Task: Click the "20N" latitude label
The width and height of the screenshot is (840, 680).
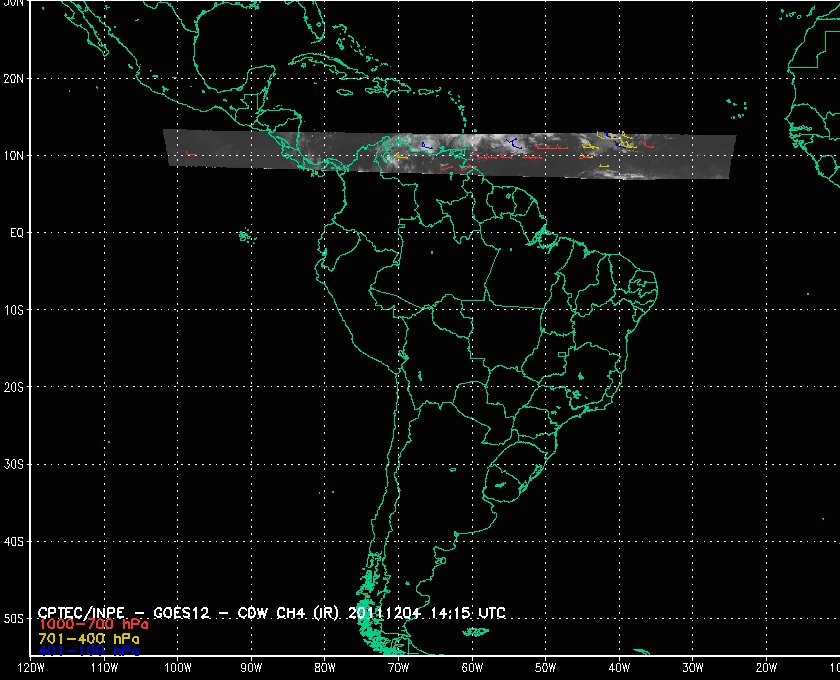Action: point(13,79)
